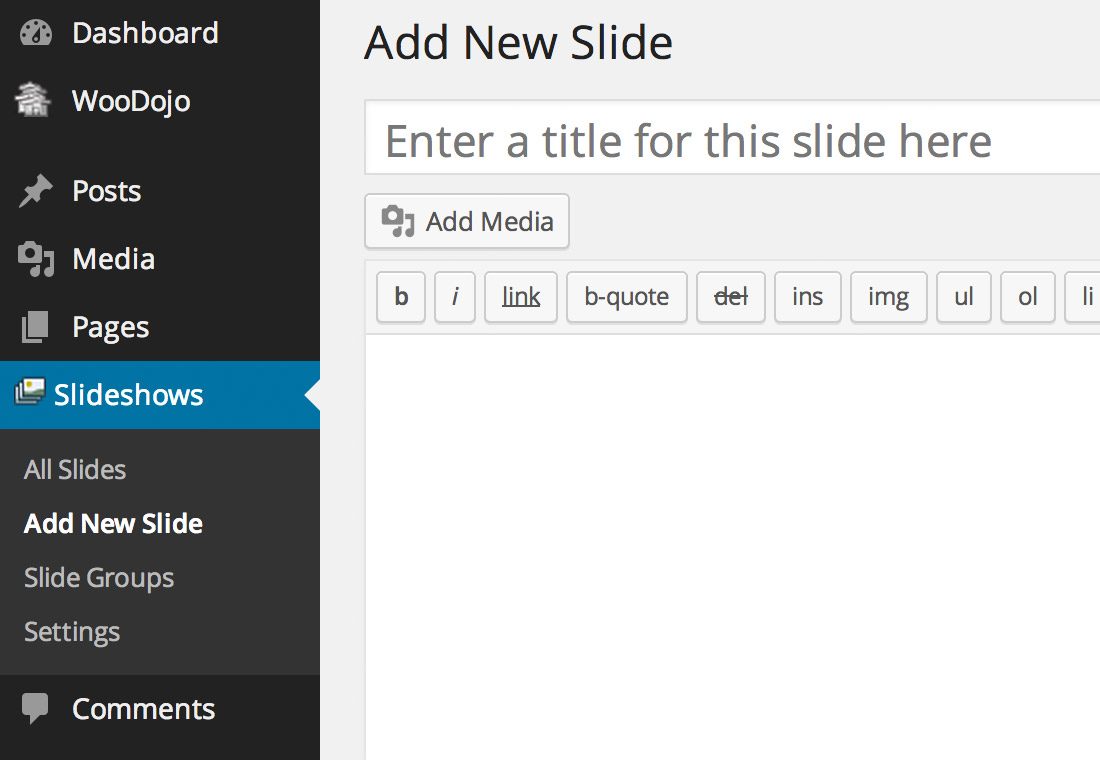Screen dimensions: 1100x760
Task: Click the camera icon on Add Media
Action: (x=397, y=220)
